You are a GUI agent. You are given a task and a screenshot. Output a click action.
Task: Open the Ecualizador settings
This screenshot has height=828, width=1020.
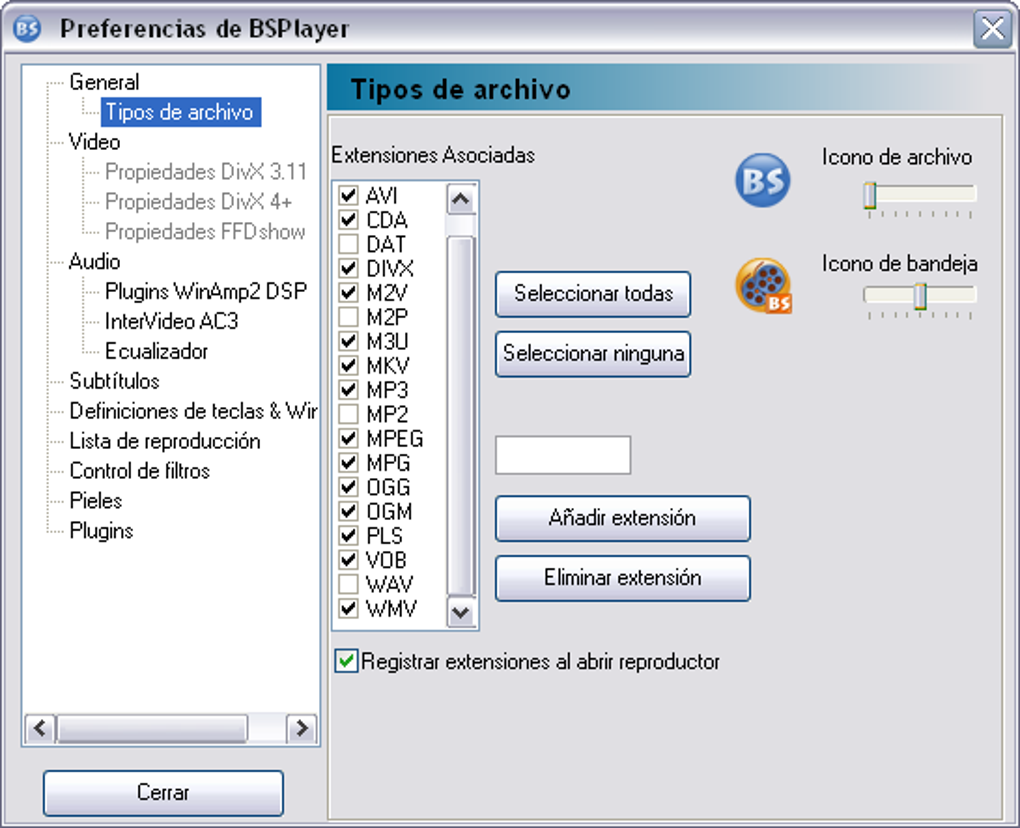[x=156, y=351]
